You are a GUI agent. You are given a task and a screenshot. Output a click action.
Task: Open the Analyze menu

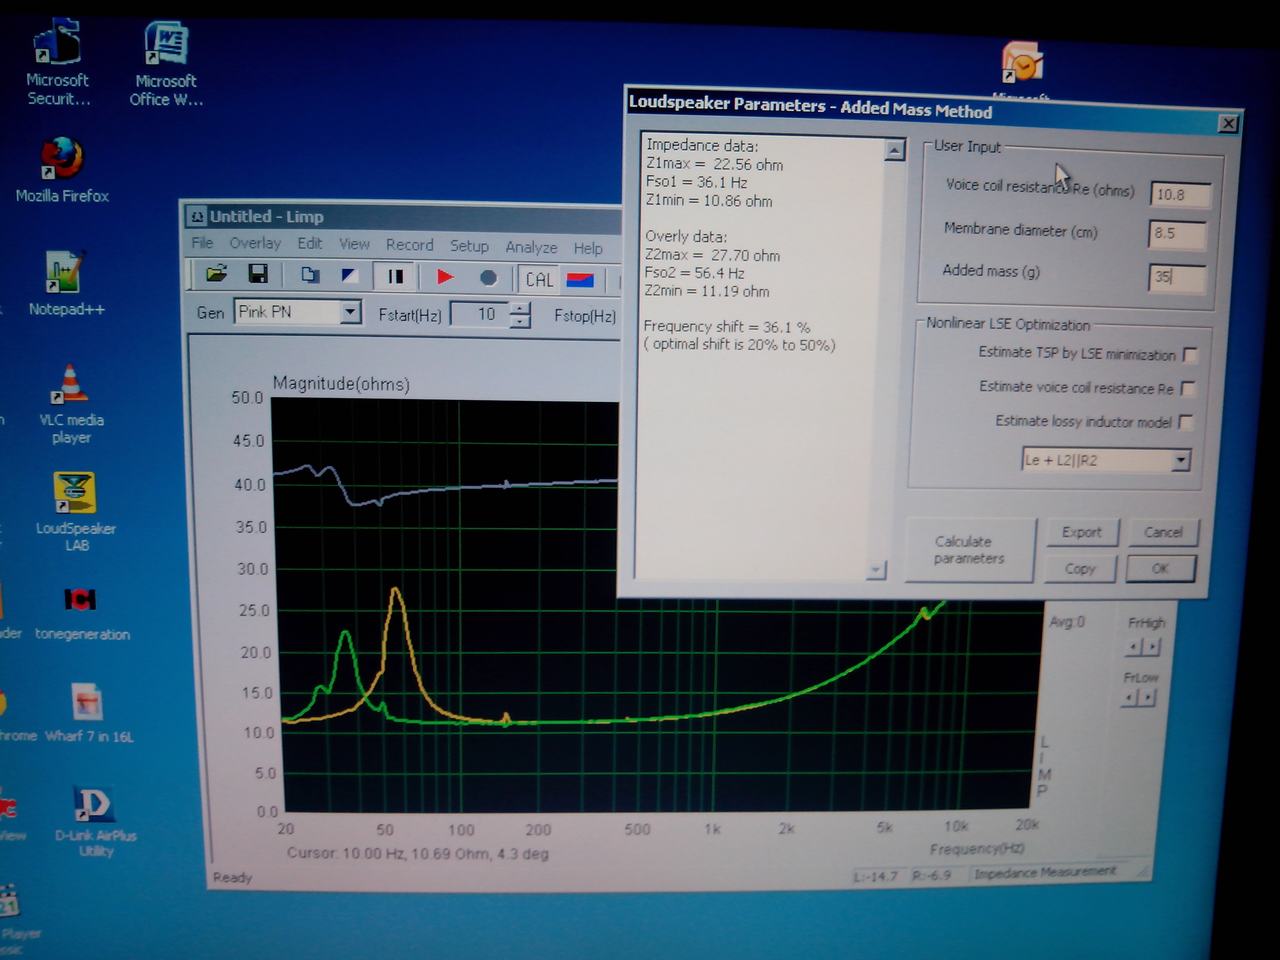coord(531,247)
